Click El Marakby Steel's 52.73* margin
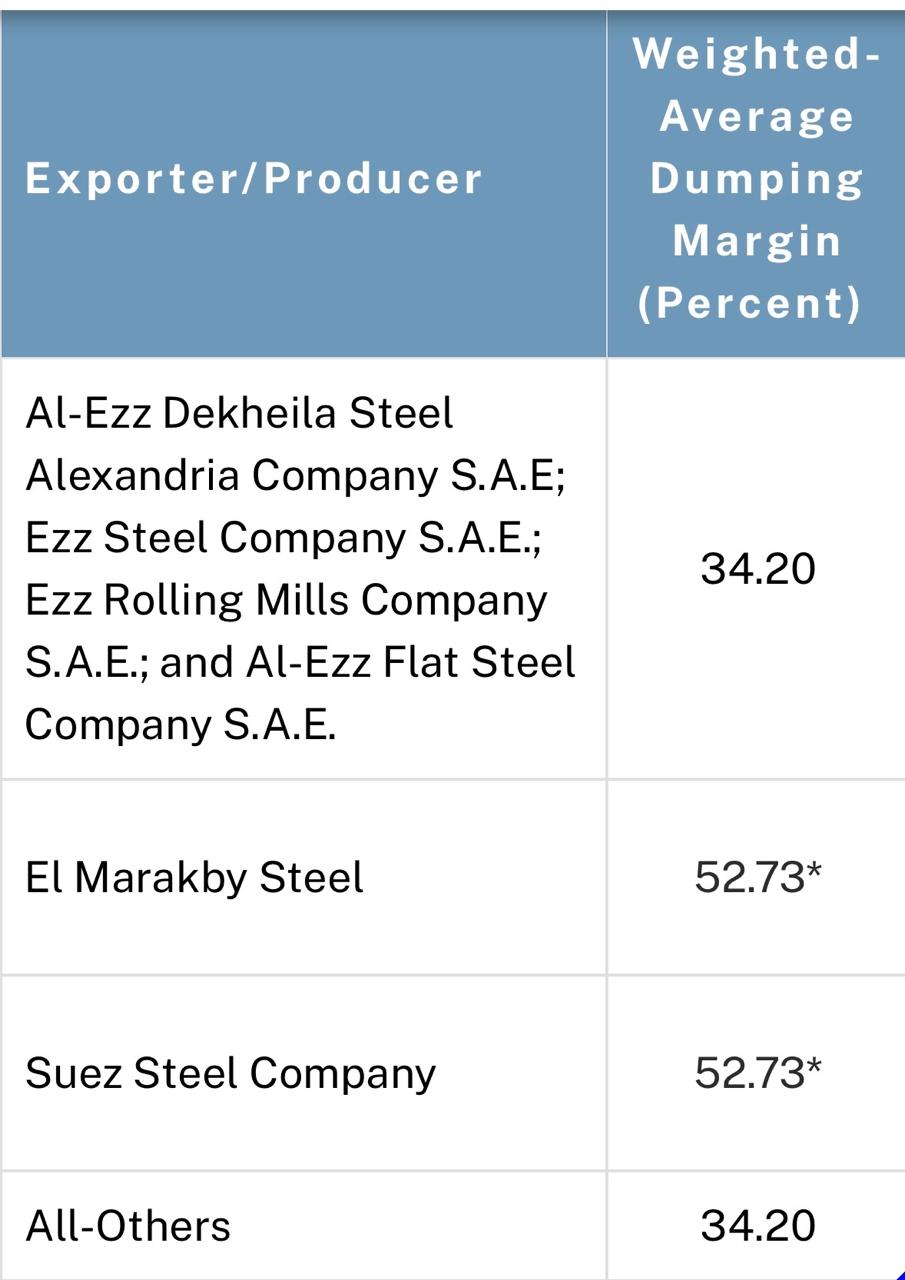905x1280 pixels. point(758,877)
